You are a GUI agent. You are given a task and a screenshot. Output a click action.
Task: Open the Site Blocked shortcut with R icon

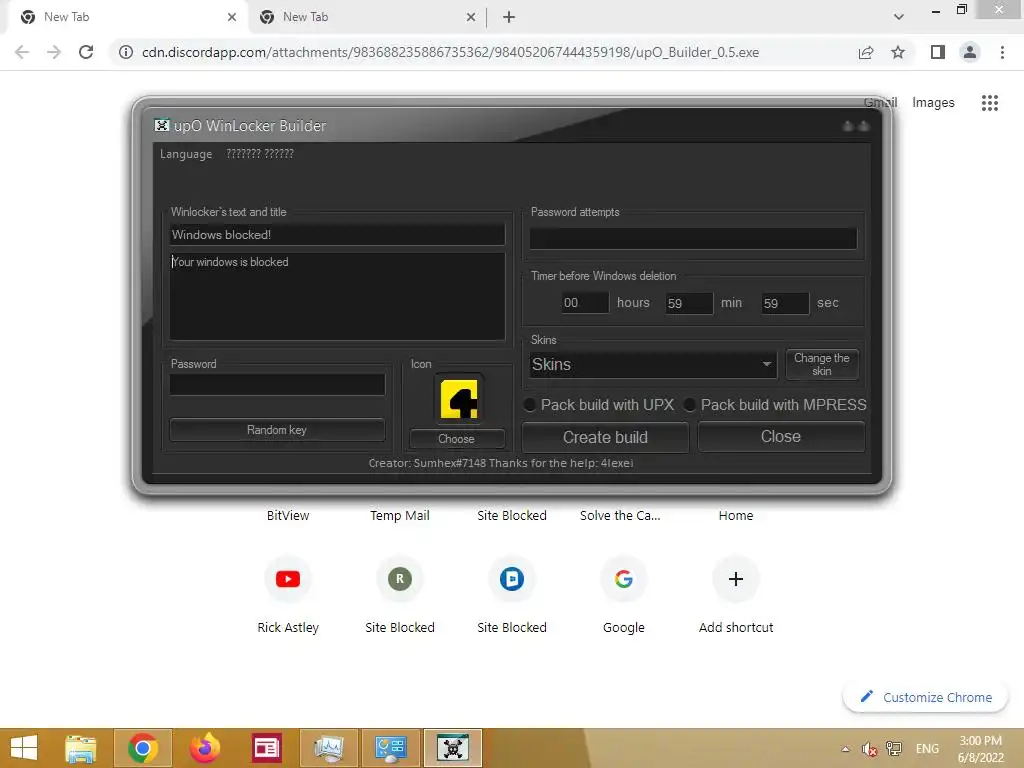click(400, 579)
